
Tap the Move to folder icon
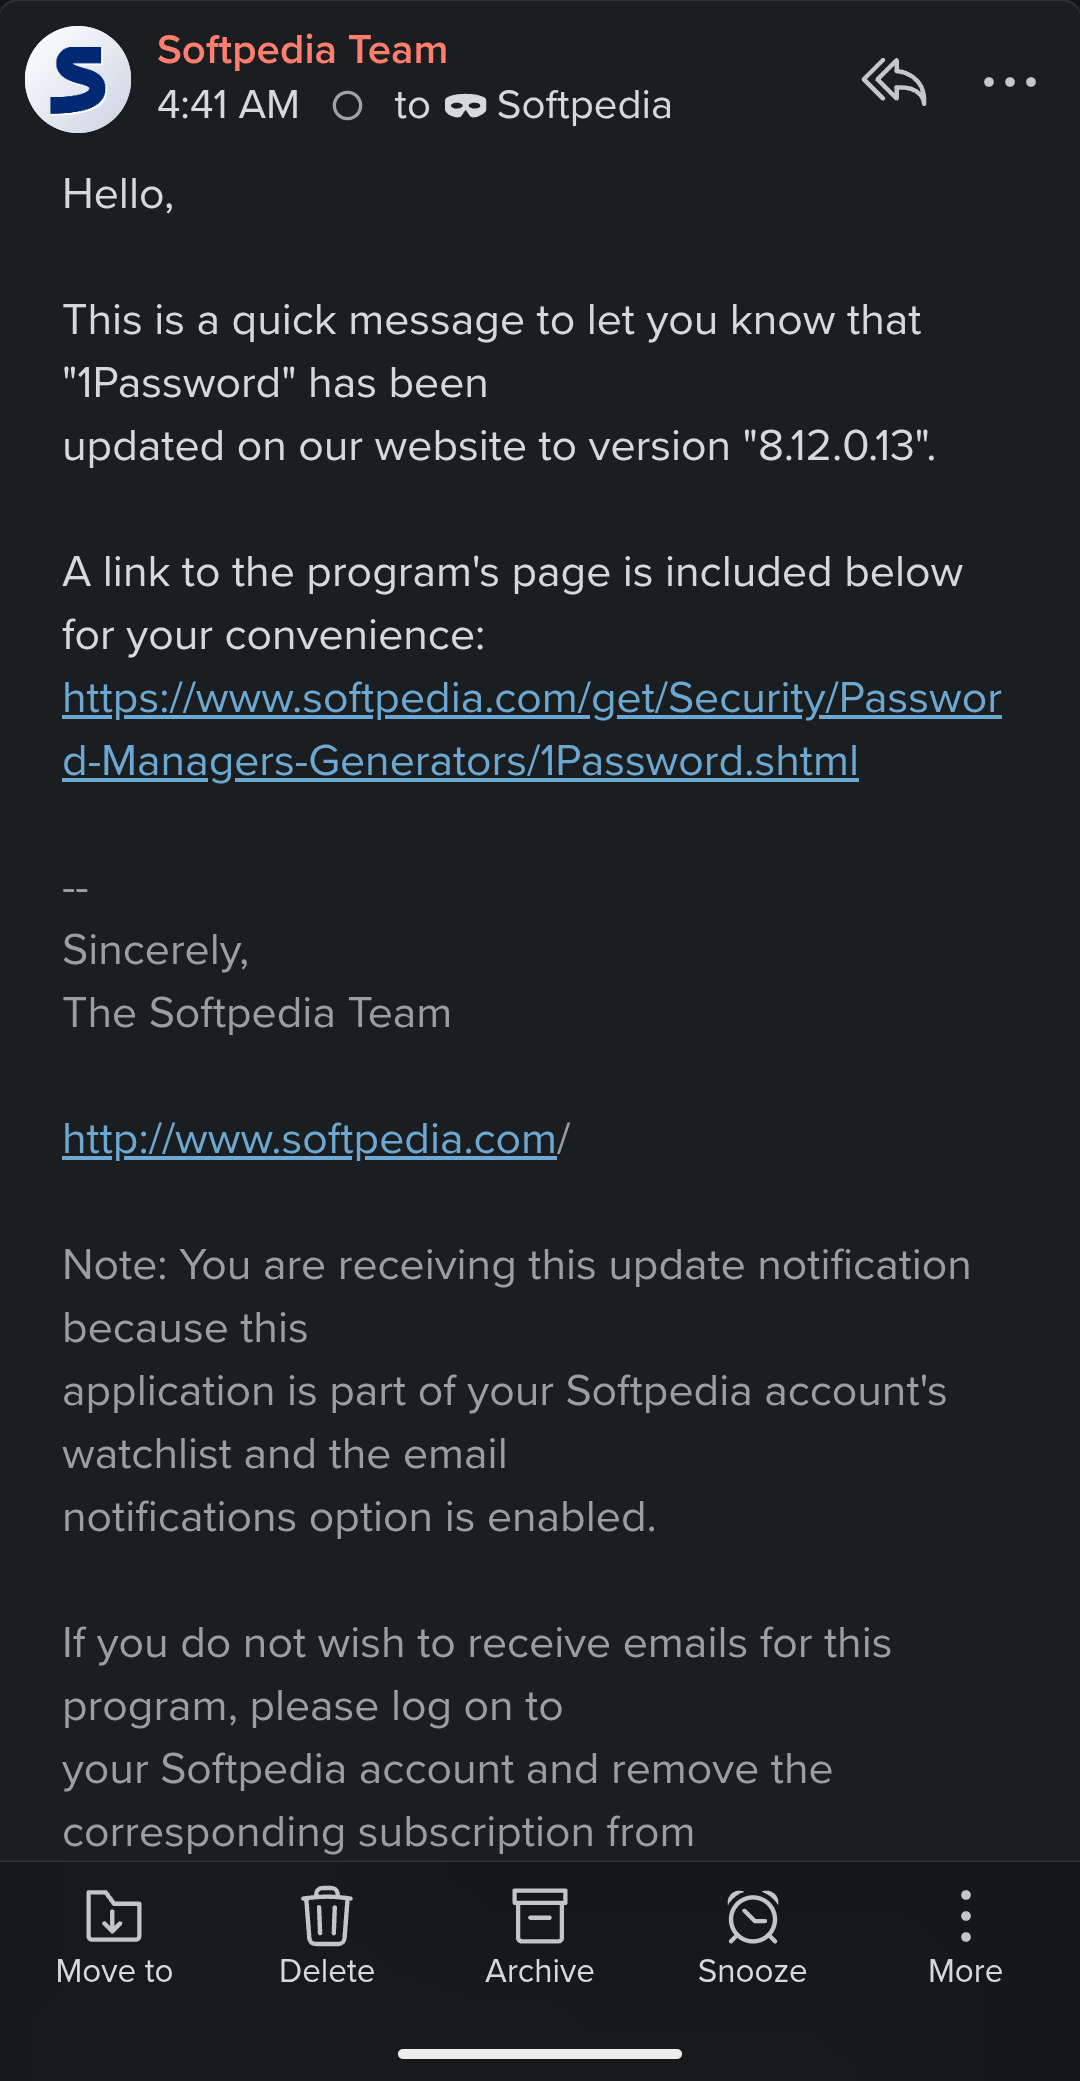[x=114, y=1915]
